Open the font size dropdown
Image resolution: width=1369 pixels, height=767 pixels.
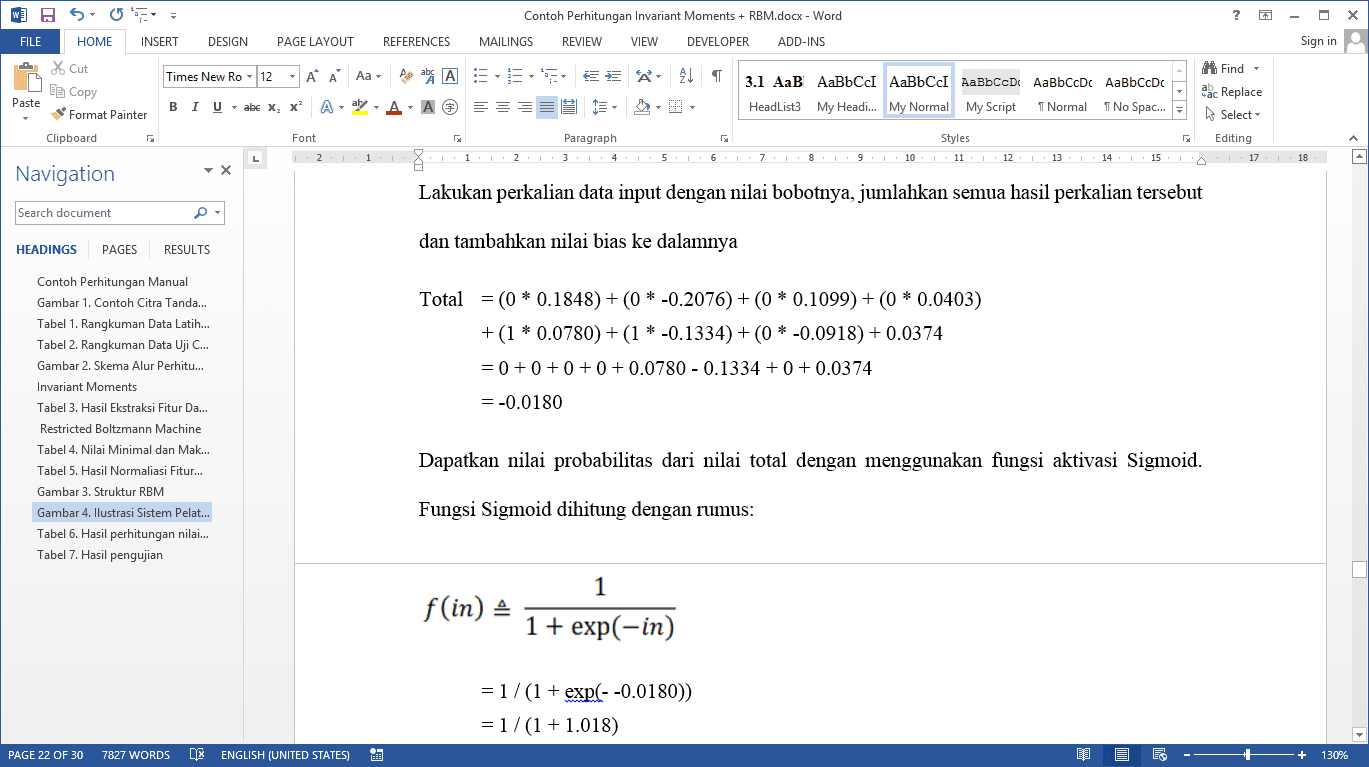[292, 77]
